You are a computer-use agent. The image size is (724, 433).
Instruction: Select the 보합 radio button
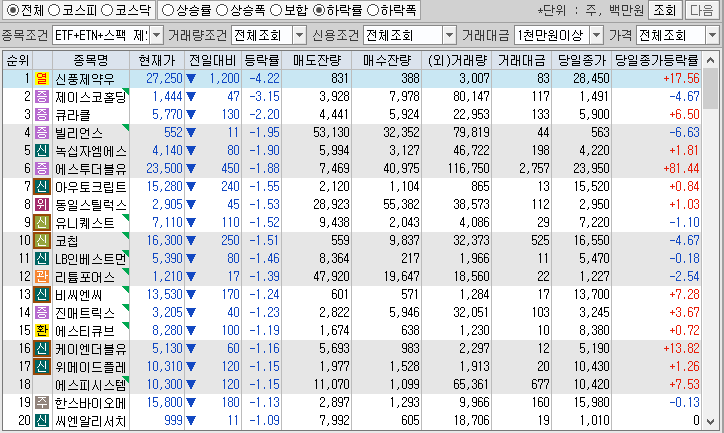(x=276, y=10)
